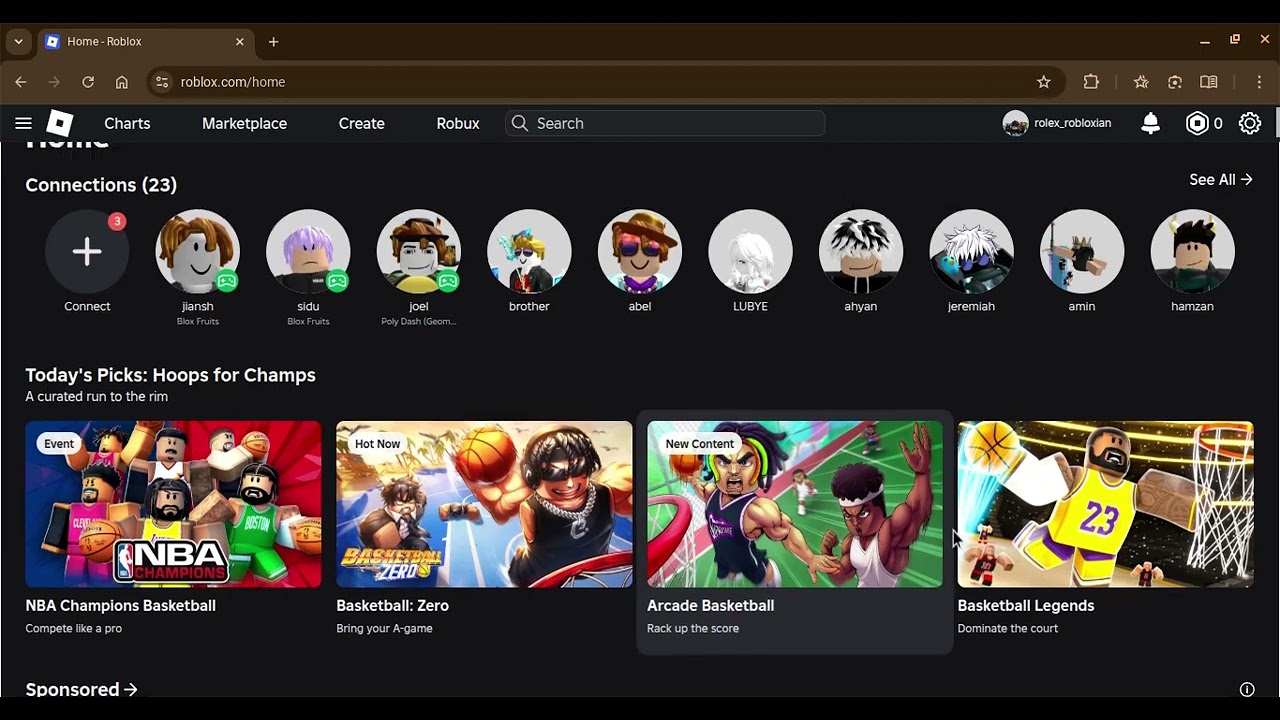Open the Basketball Legends title link

(x=1025, y=605)
